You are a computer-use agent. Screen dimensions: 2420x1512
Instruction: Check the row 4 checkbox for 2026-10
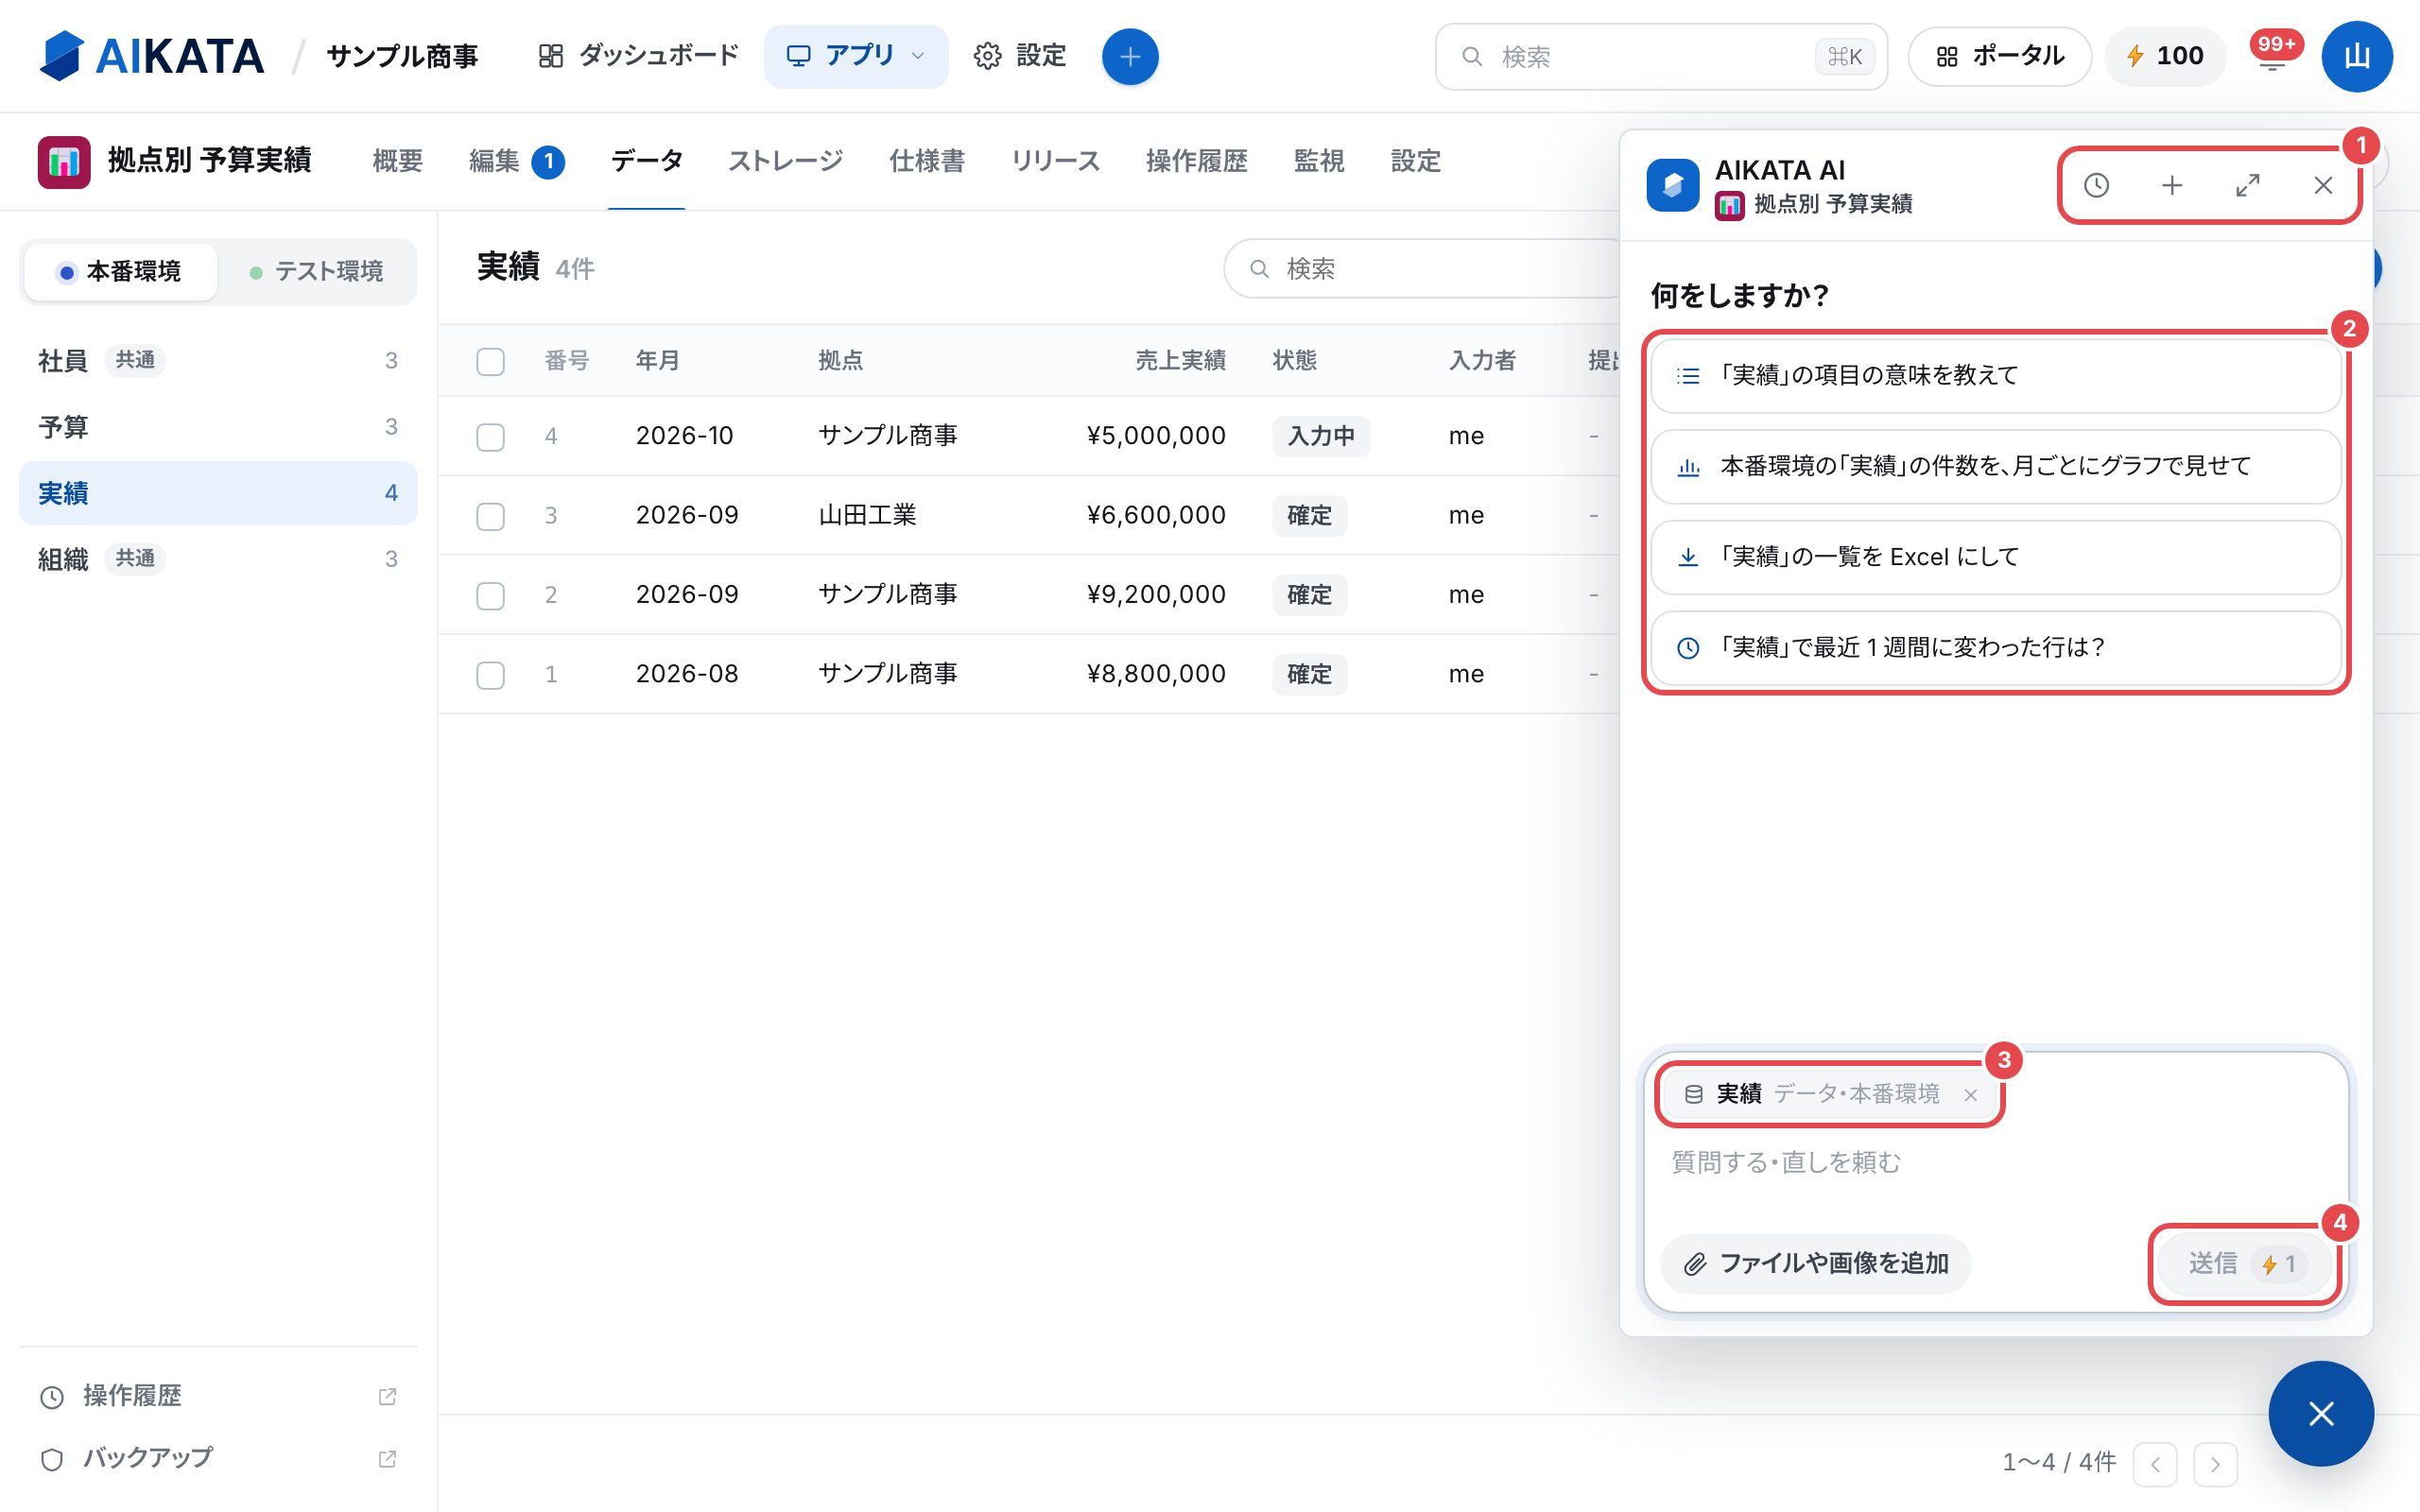pyautogui.click(x=490, y=437)
